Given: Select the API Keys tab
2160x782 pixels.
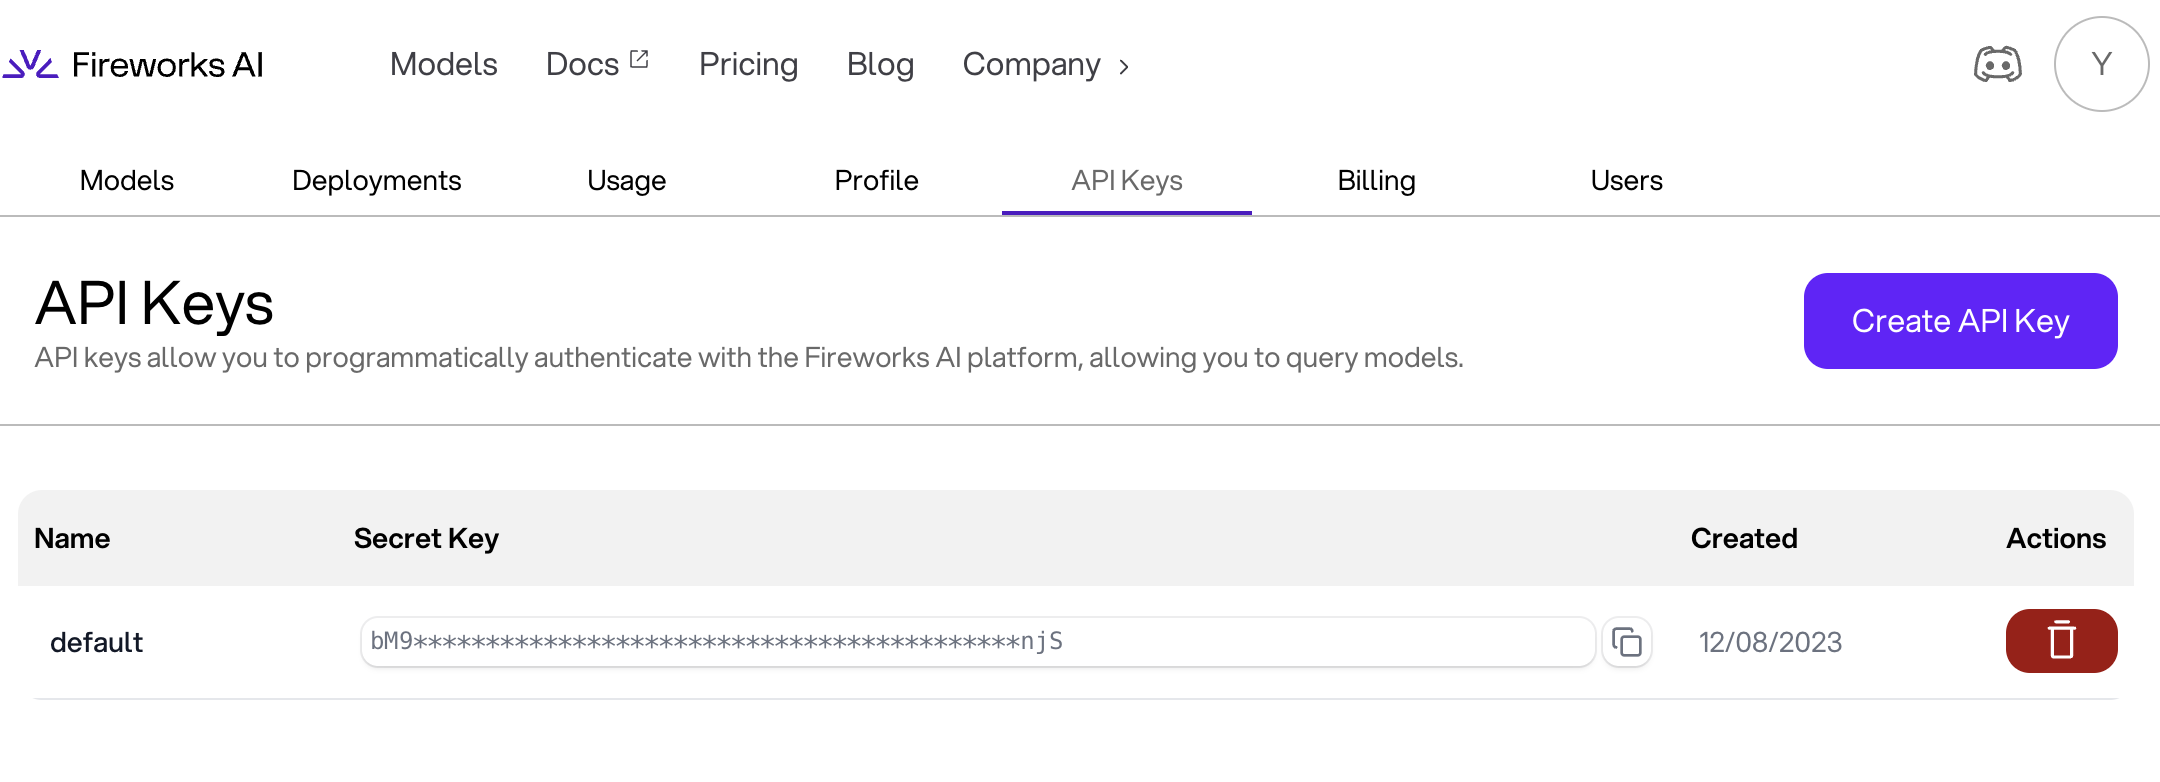Looking at the screenshot, I should point(1127,181).
